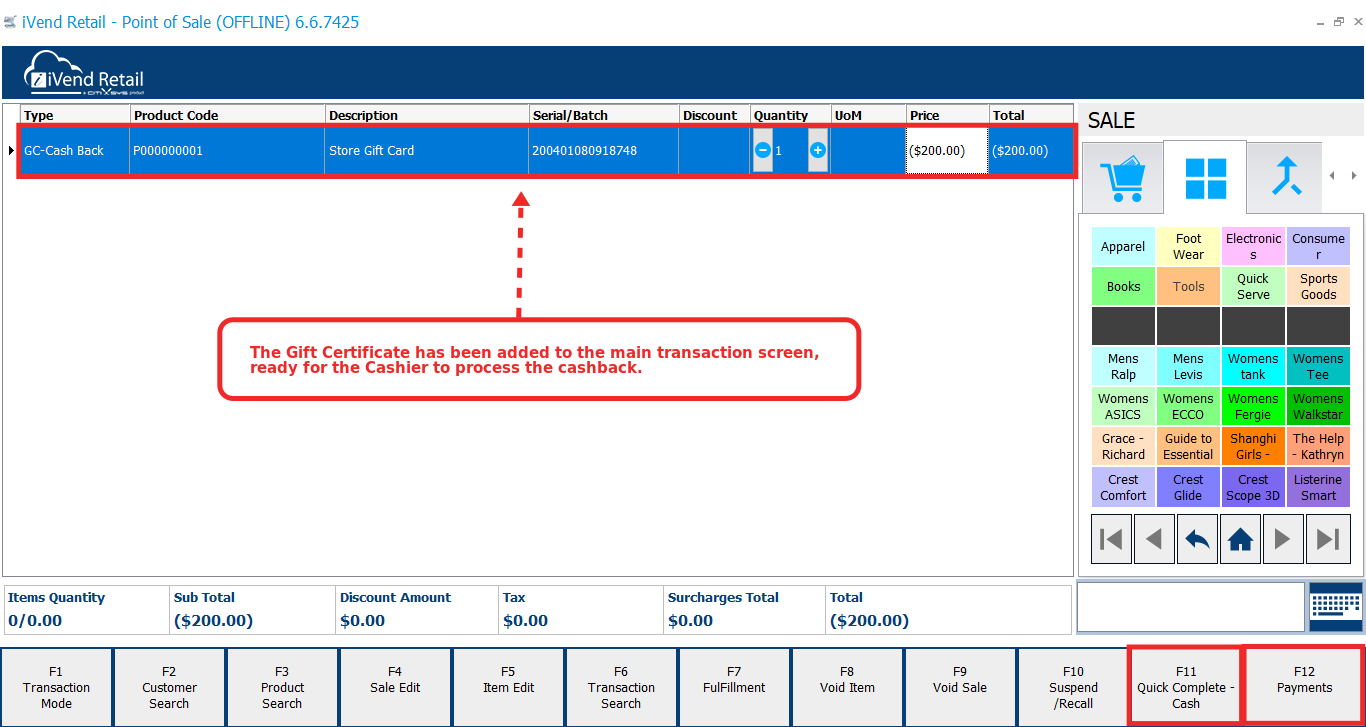This screenshot has width=1366, height=727.
Task: Click the Serial/Batch column header
Action: point(604,115)
